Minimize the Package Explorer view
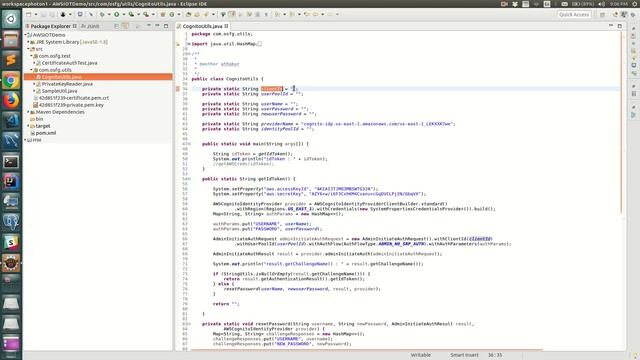Viewport: 640px width, 360px height. 157,26
